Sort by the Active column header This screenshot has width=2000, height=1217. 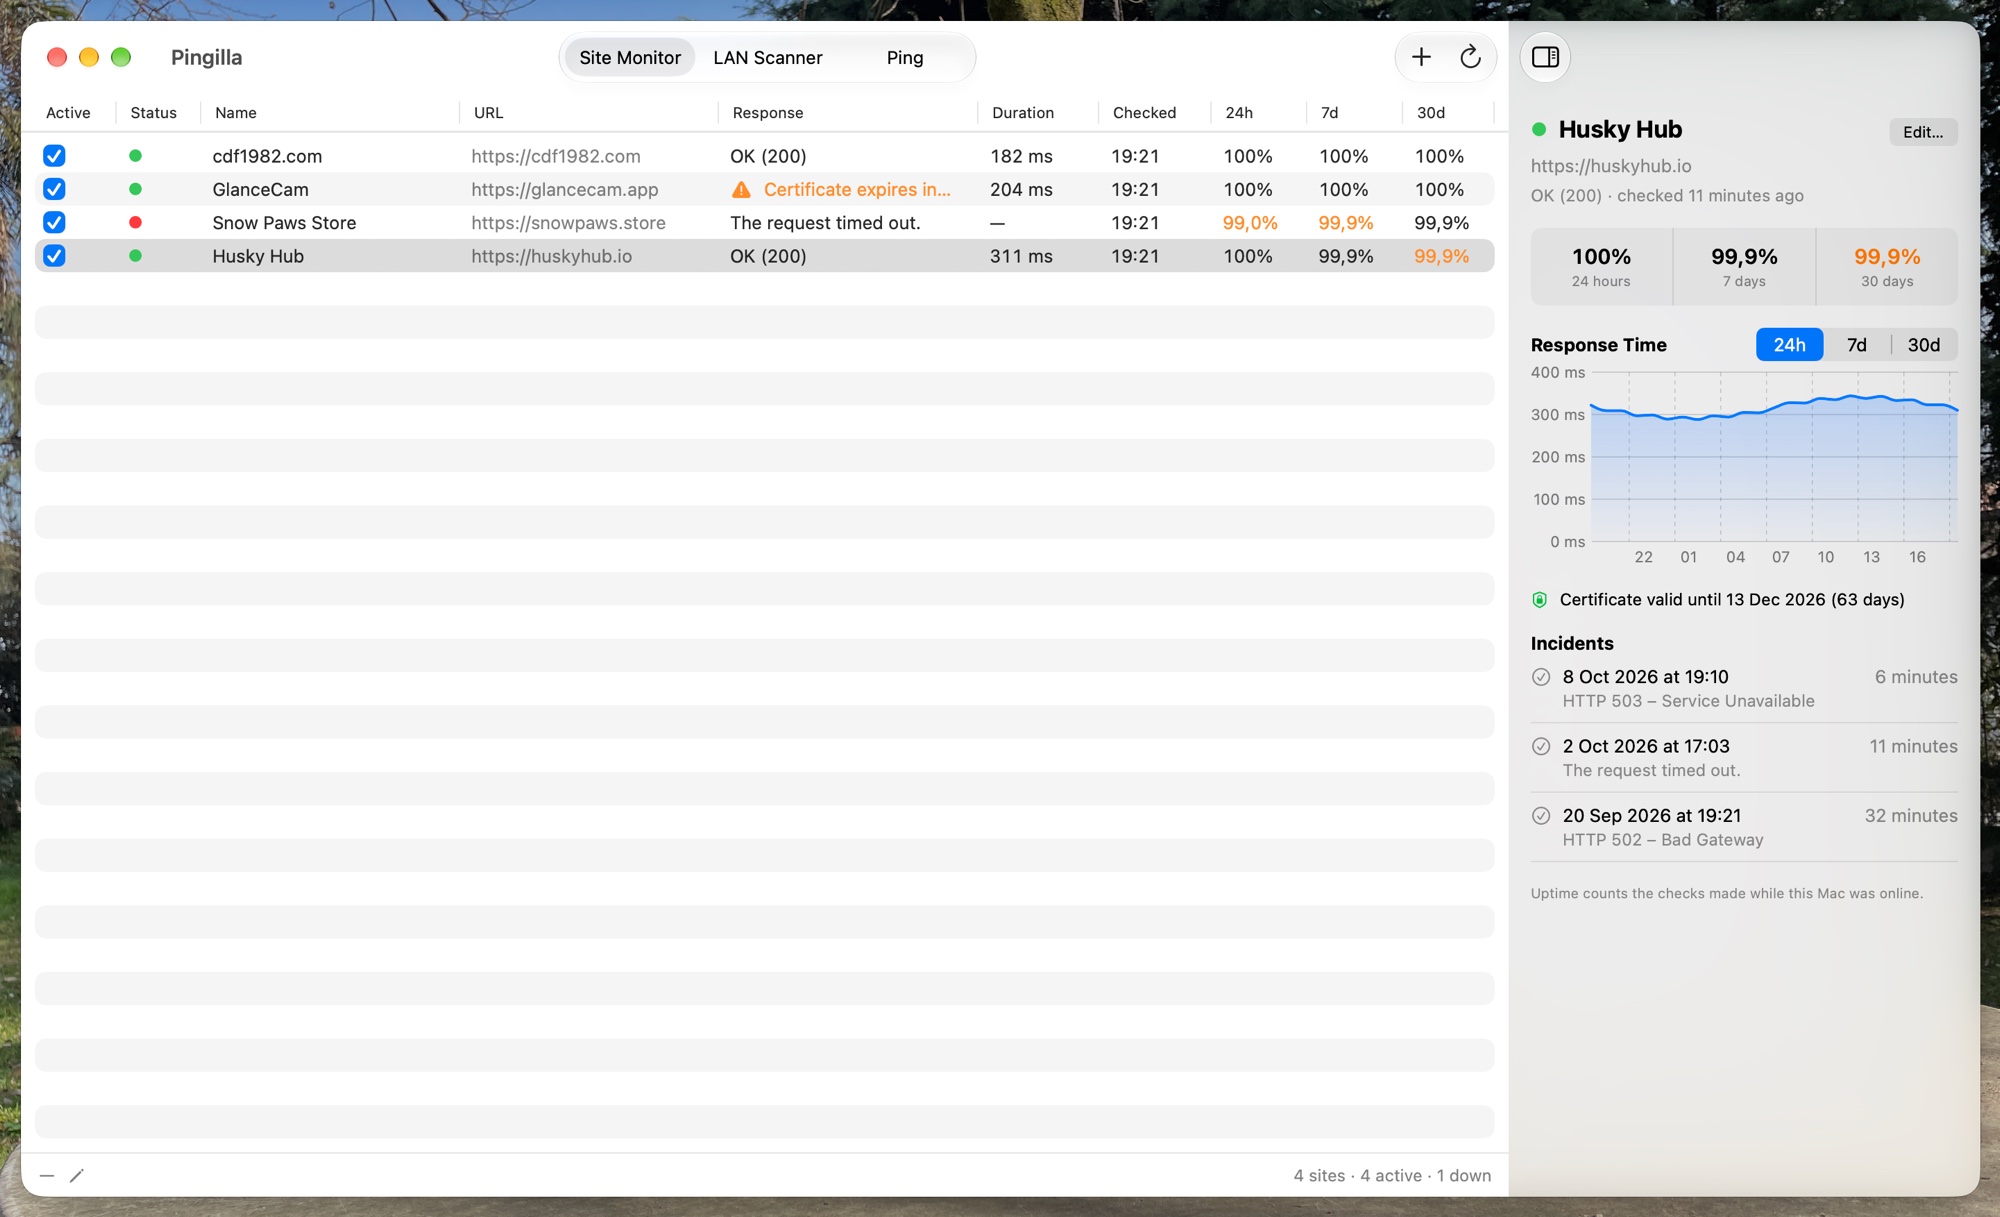[x=68, y=113]
